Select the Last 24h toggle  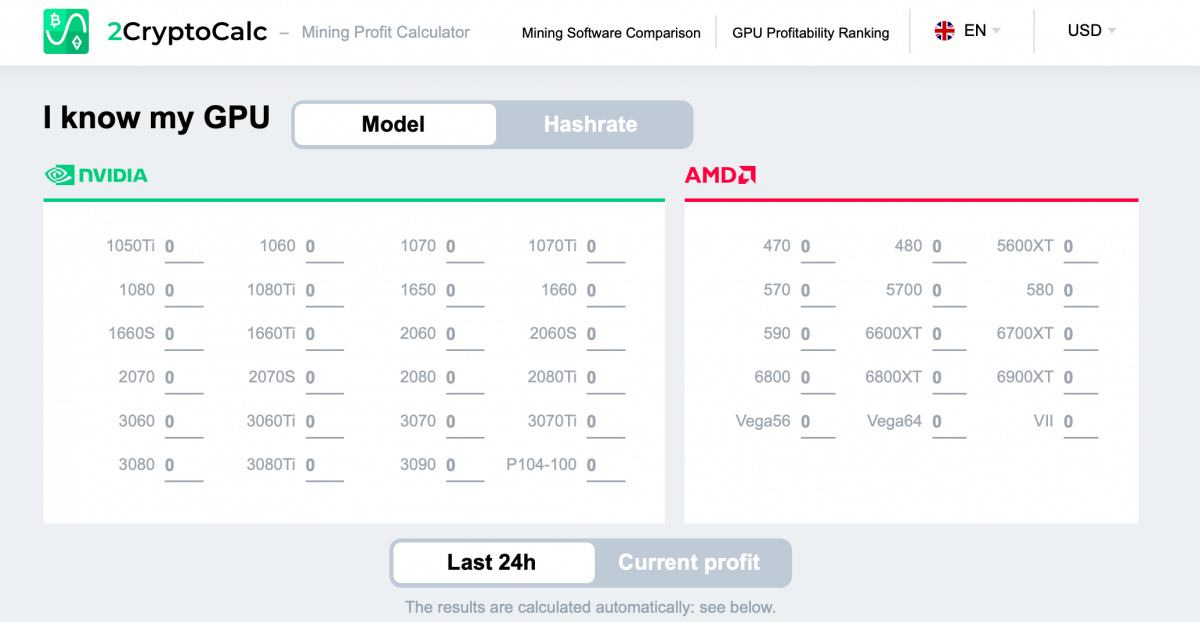pos(493,562)
